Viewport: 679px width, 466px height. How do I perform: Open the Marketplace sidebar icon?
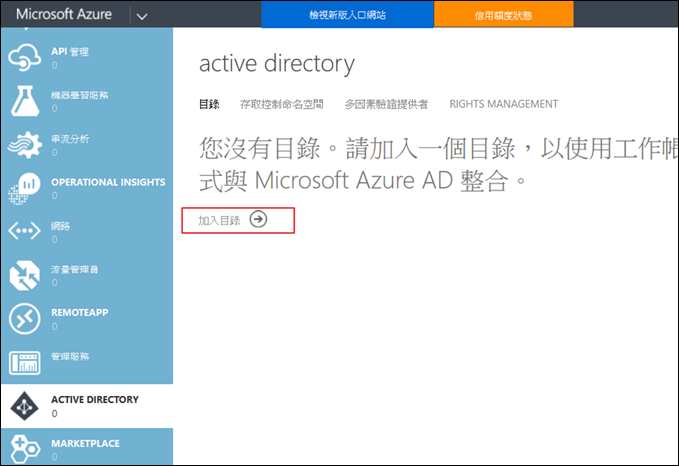[24, 447]
